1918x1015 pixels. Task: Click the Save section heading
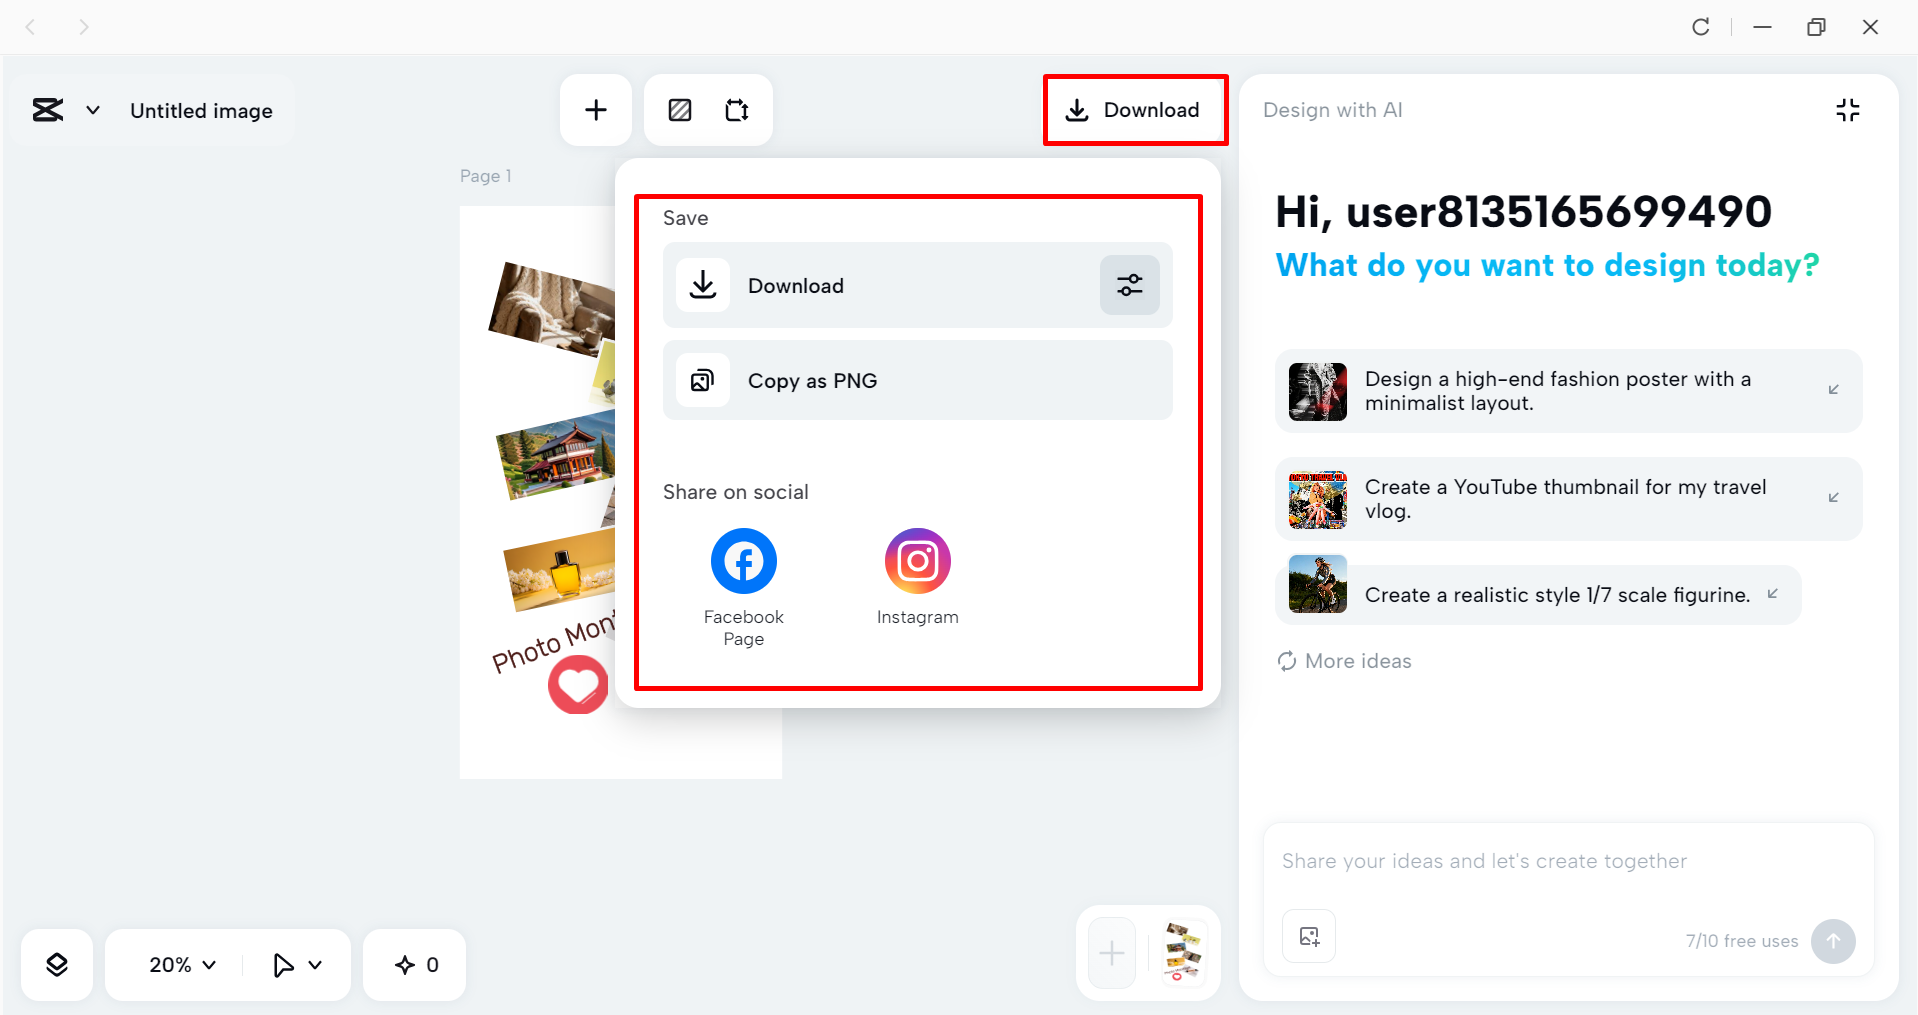coord(686,218)
